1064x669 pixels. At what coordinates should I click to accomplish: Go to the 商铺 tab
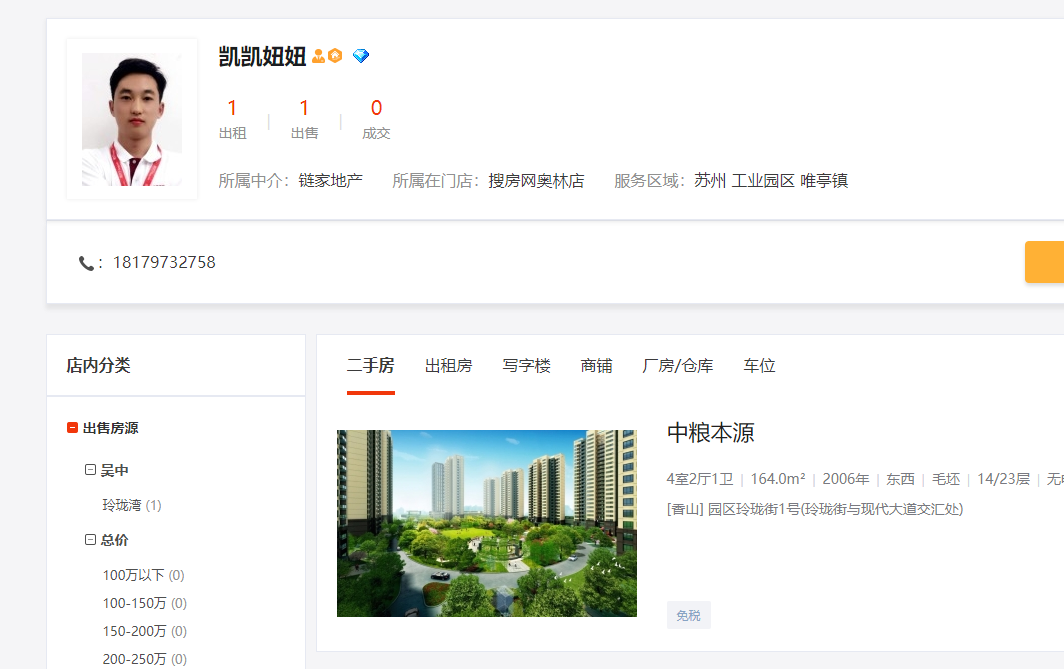point(596,366)
